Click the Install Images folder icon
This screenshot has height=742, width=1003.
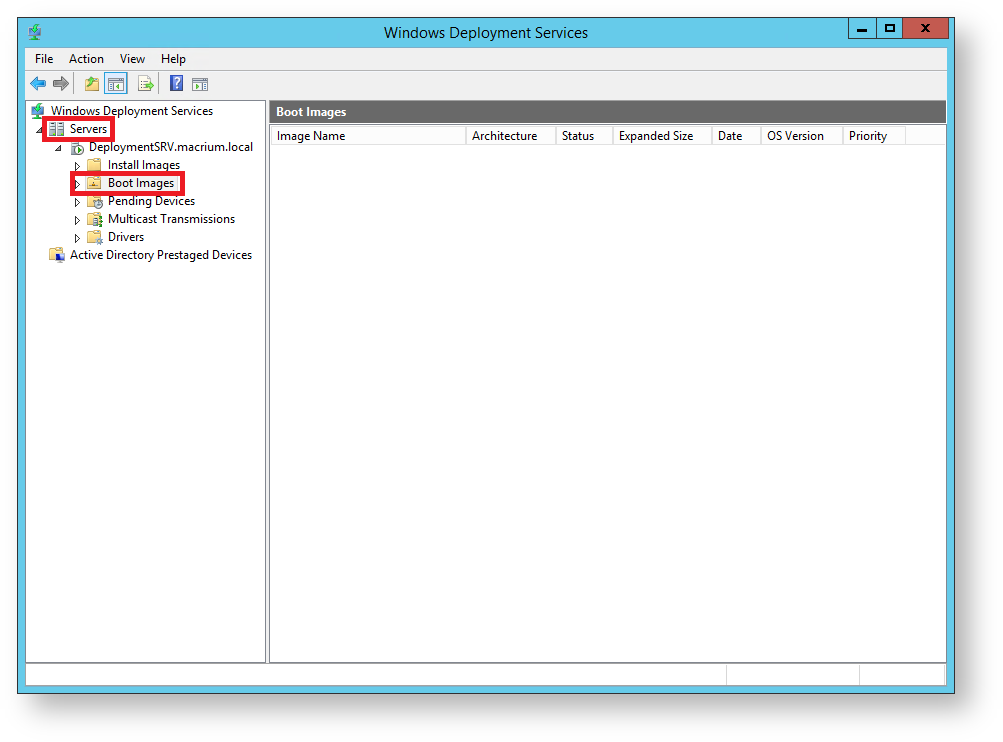94,165
